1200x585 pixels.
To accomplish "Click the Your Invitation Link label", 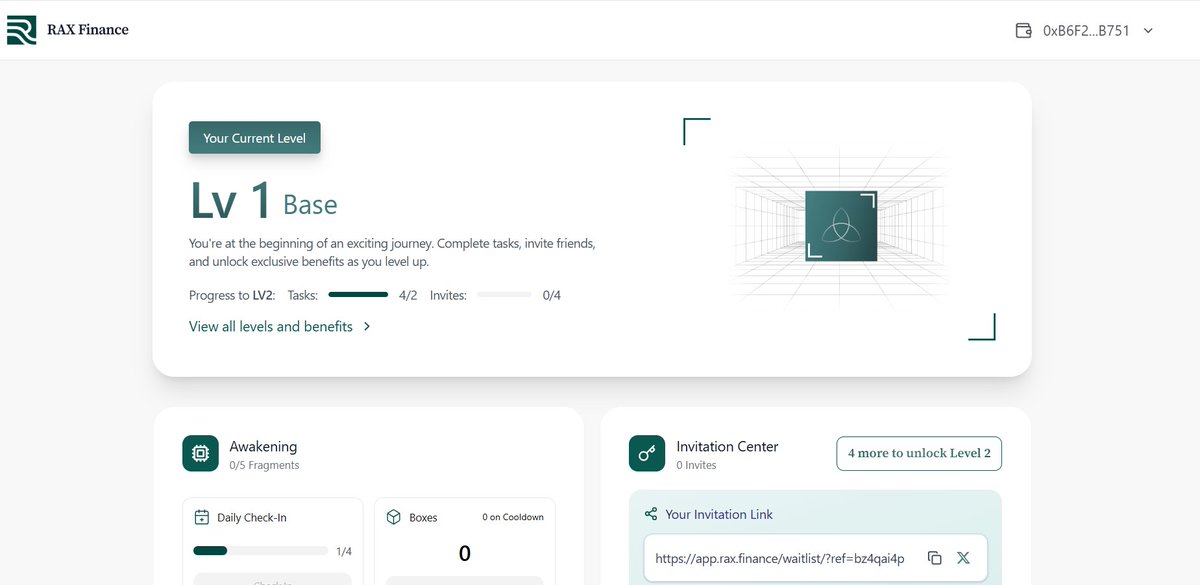I will pyautogui.click(x=719, y=514).
